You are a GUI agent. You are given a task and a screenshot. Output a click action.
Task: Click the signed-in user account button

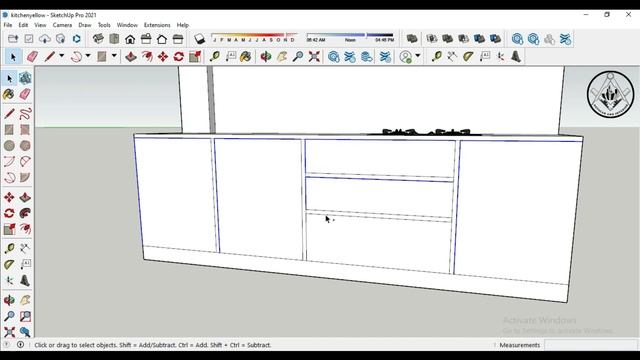point(406,56)
